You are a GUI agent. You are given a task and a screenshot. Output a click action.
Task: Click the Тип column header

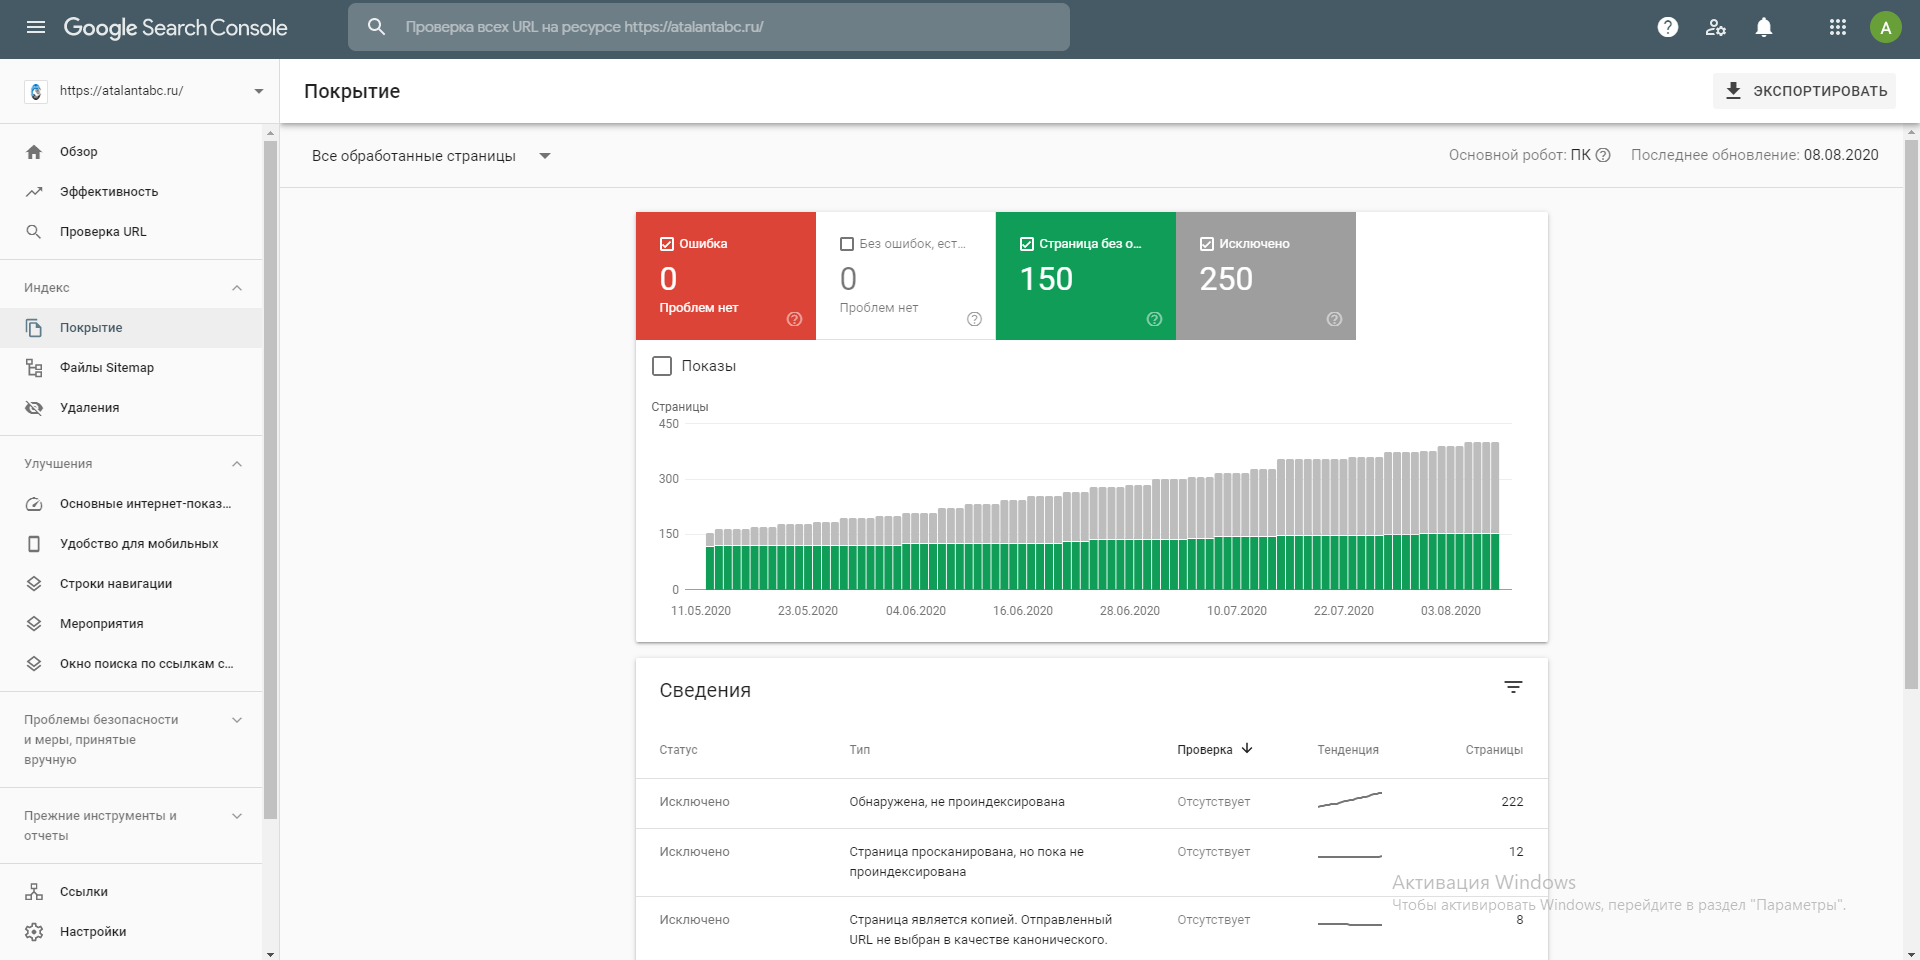(860, 750)
